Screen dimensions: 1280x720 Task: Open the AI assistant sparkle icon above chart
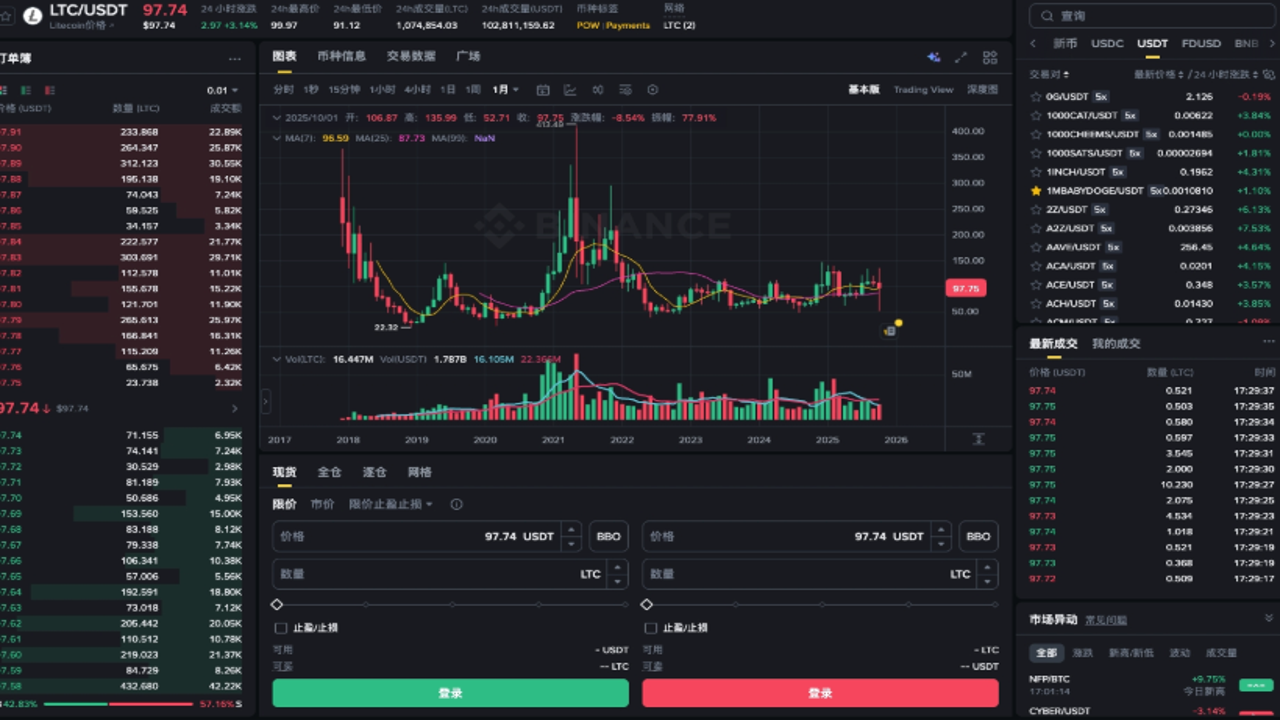click(933, 57)
